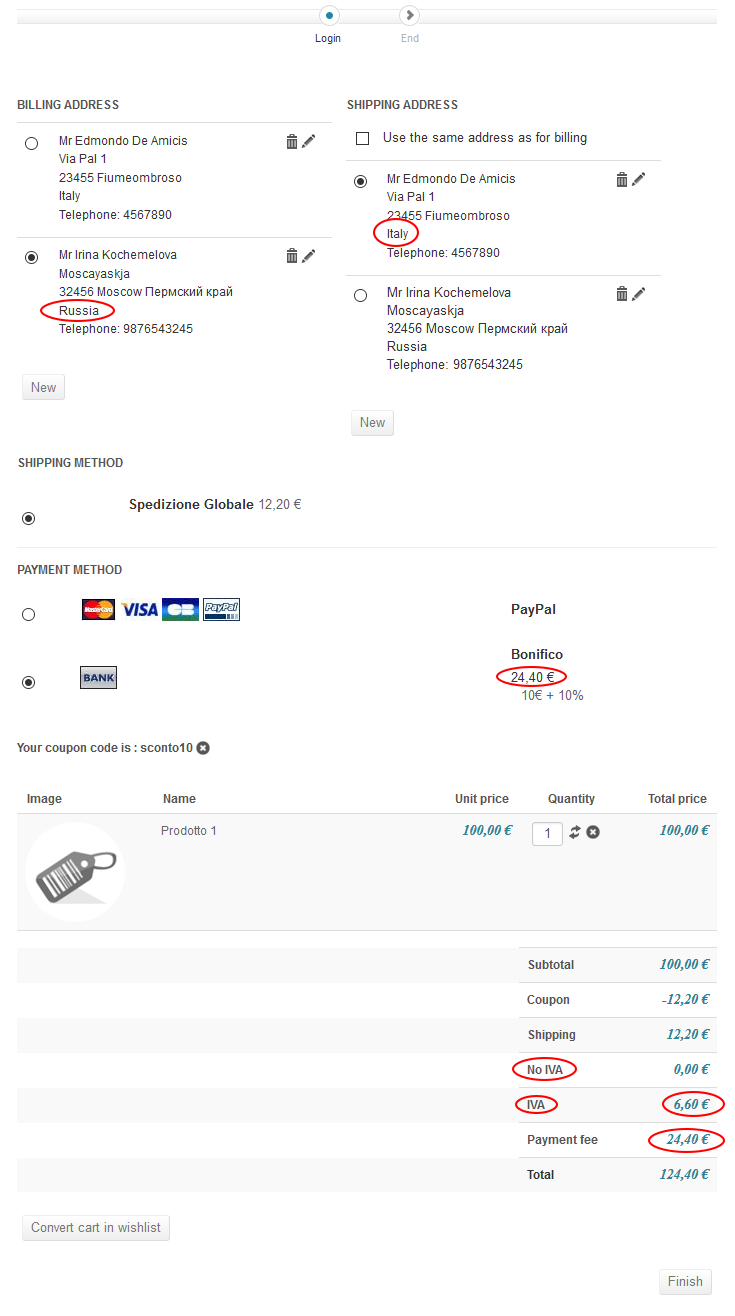
Task: Delete Edmondo De Amicis billing address
Action: pos(292,142)
